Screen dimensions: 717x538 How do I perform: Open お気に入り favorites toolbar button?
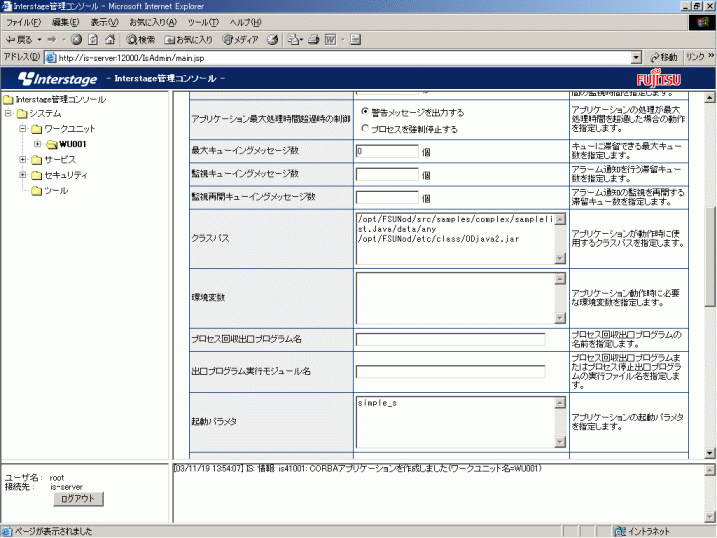point(188,40)
